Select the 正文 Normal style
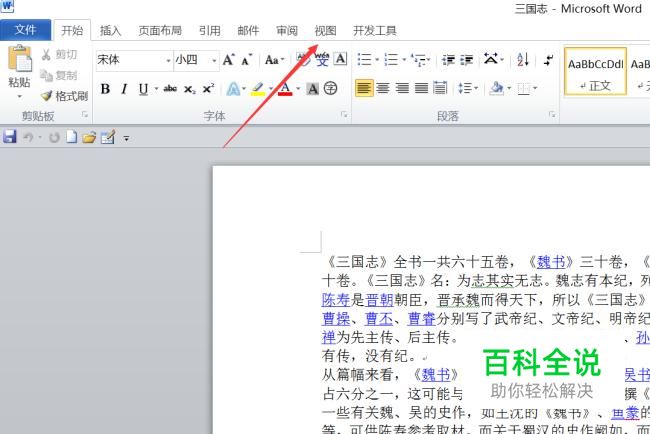Screen dimensions: 650x434 595,72
